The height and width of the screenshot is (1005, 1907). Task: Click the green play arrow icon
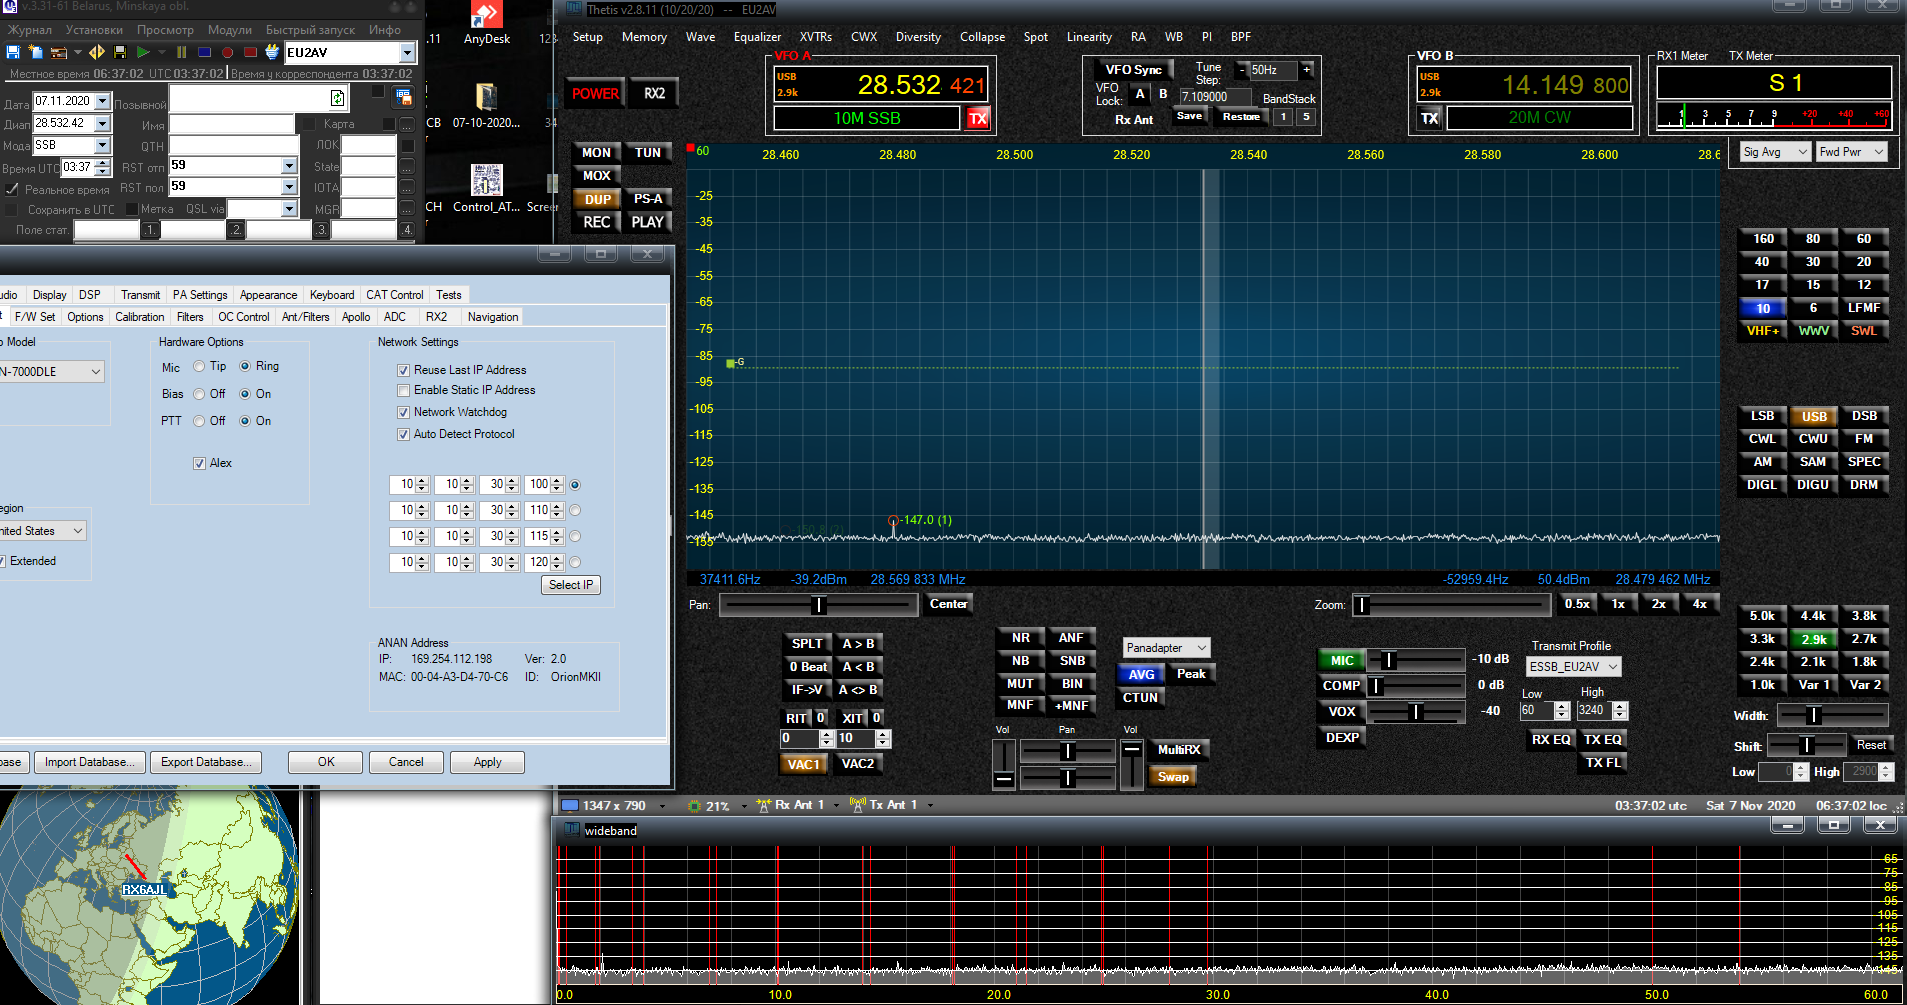[x=143, y=52]
